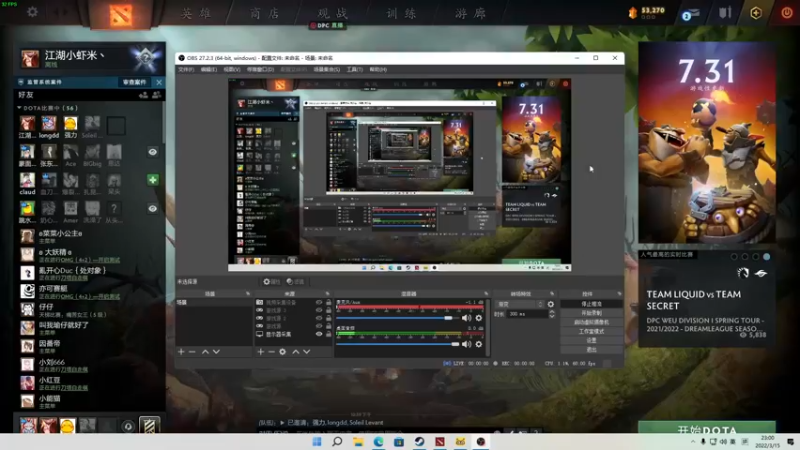Click 停止推流 stop streaming button
800x450 pixels.
click(591, 304)
